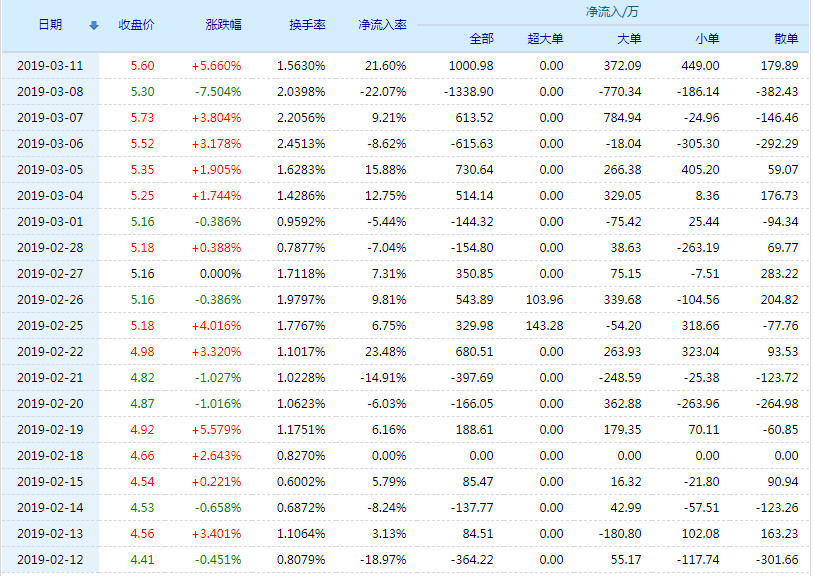Select the 大单 sub-column header
This screenshot has width=813, height=576.
(629, 39)
